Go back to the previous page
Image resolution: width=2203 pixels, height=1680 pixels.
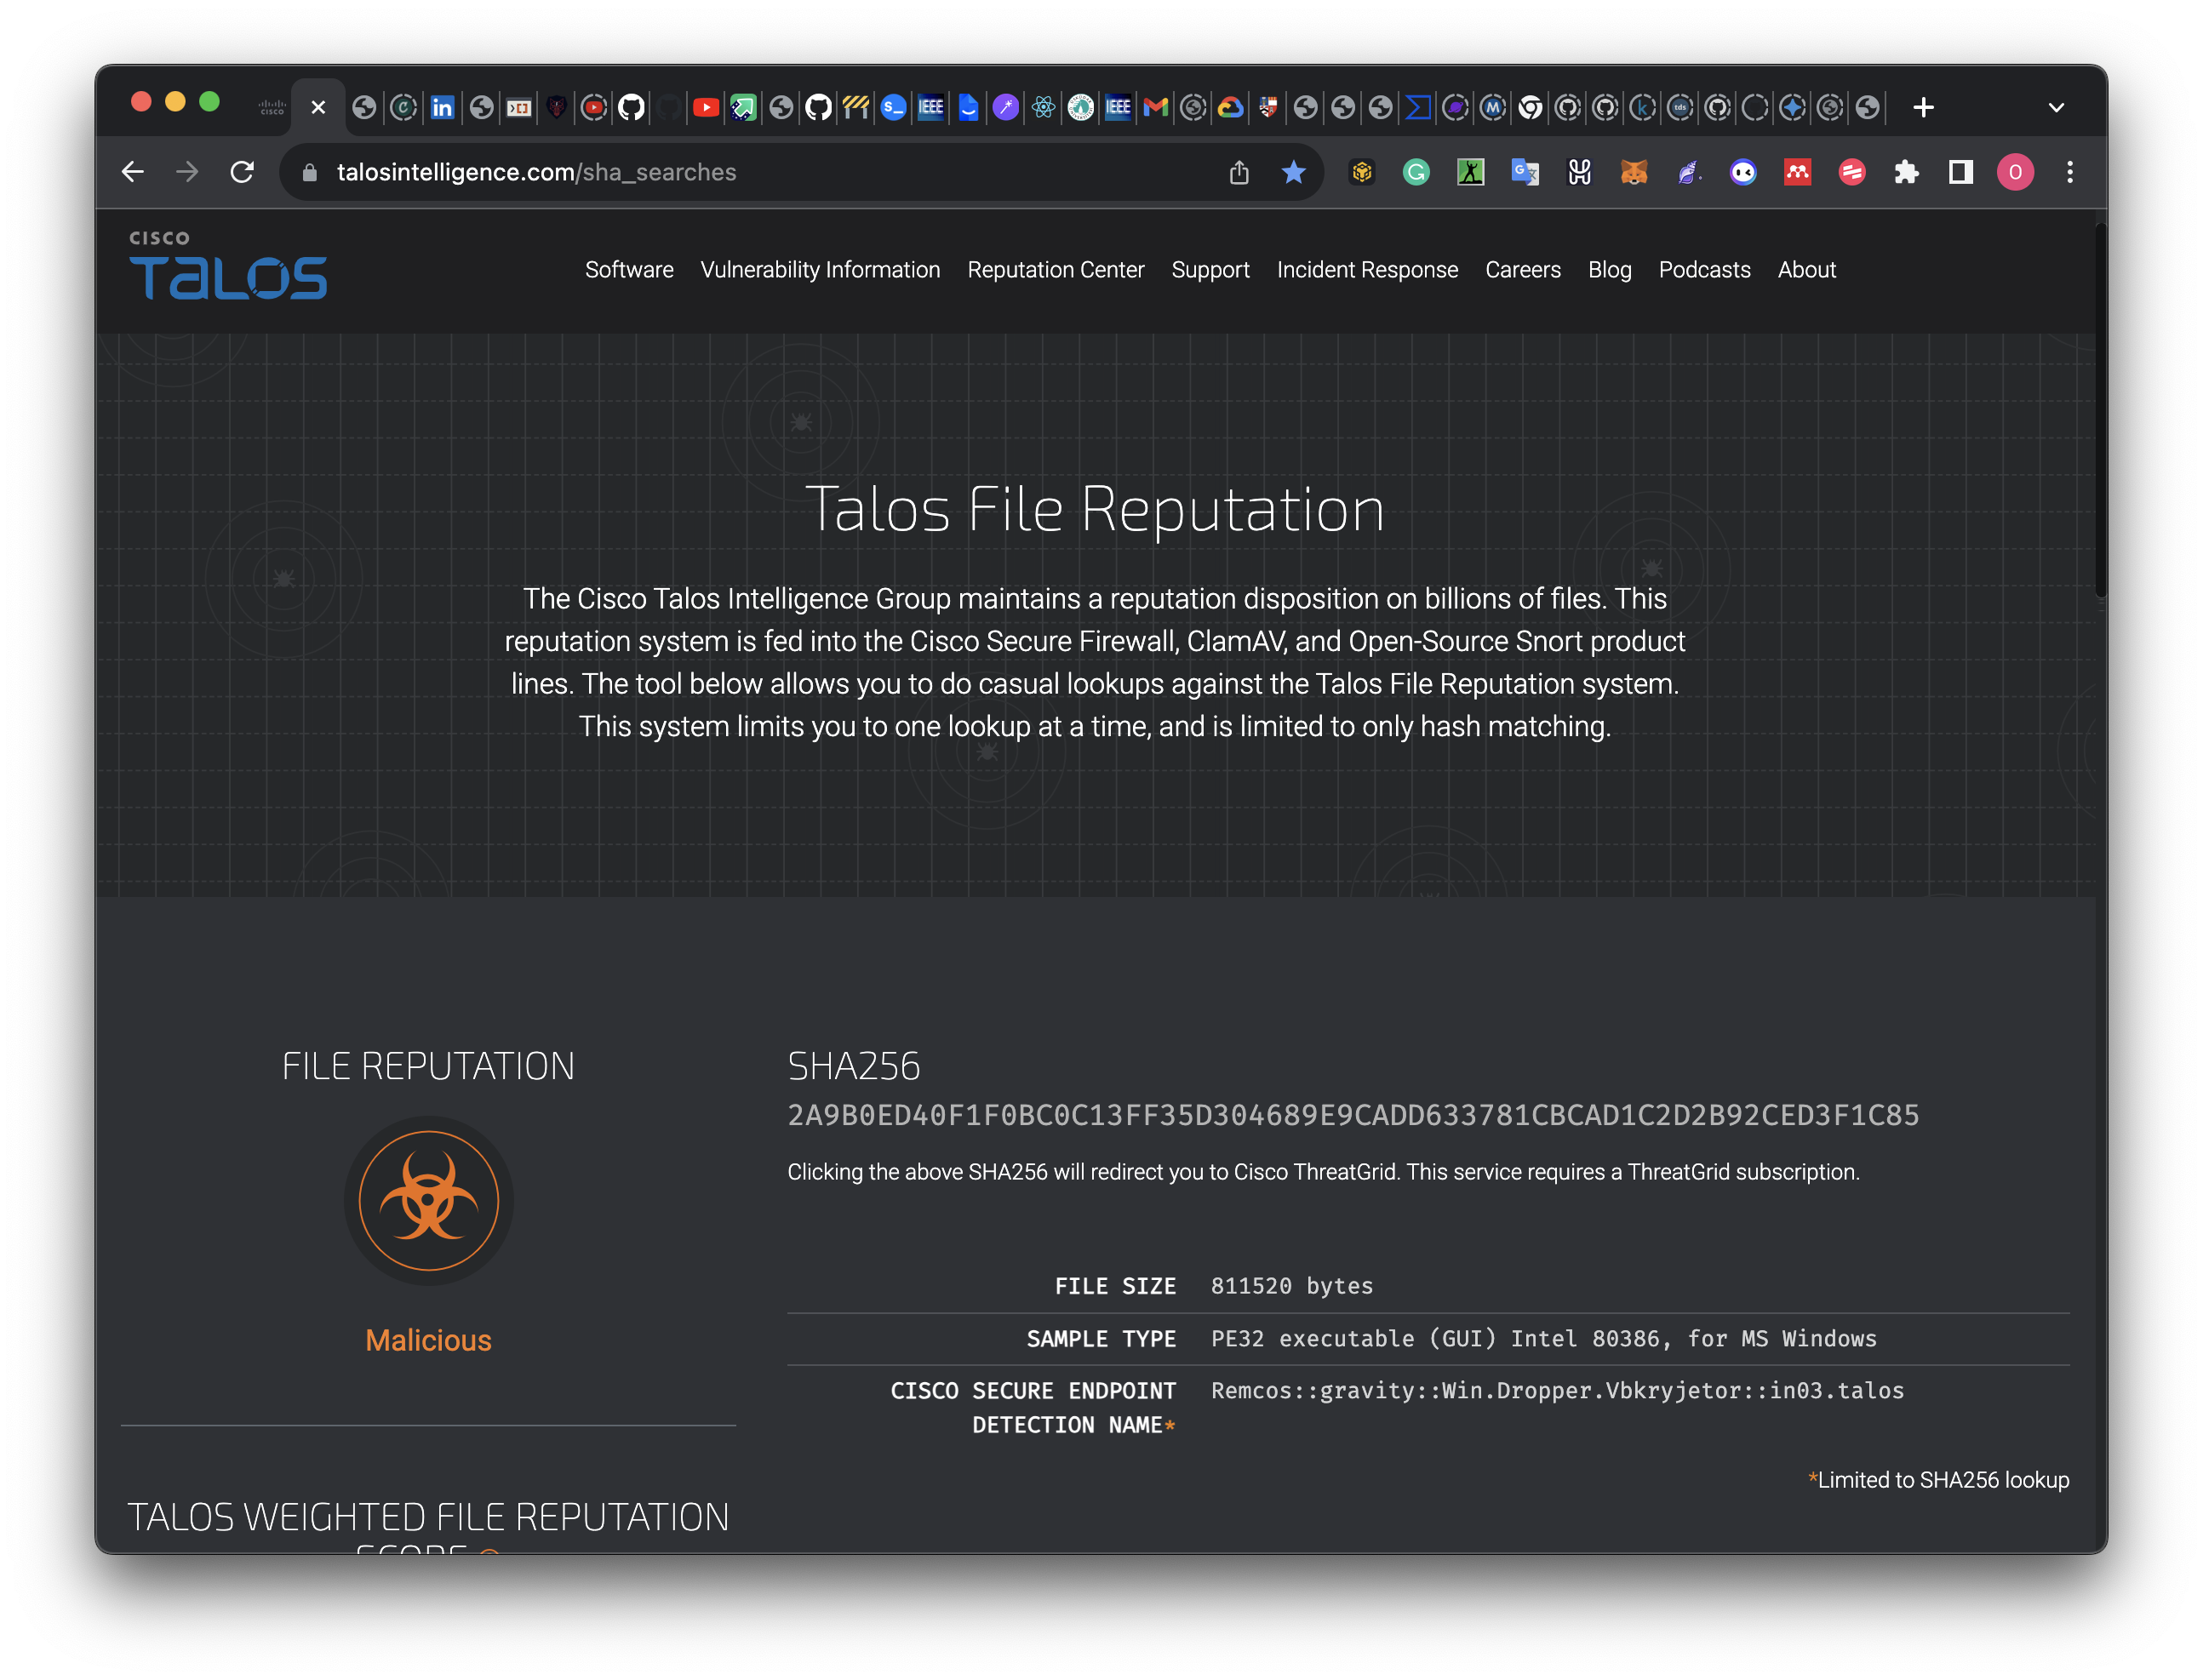click(133, 172)
